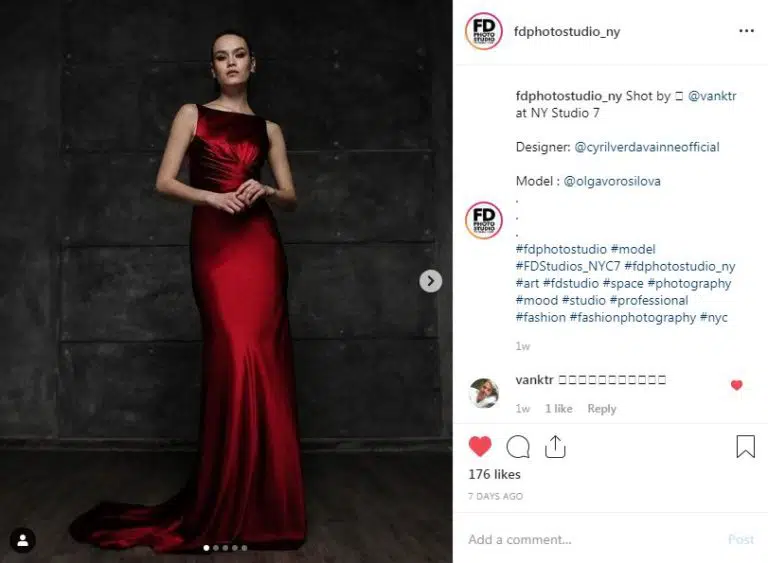
Task: Open the three-dot more options menu
Action: click(746, 31)
